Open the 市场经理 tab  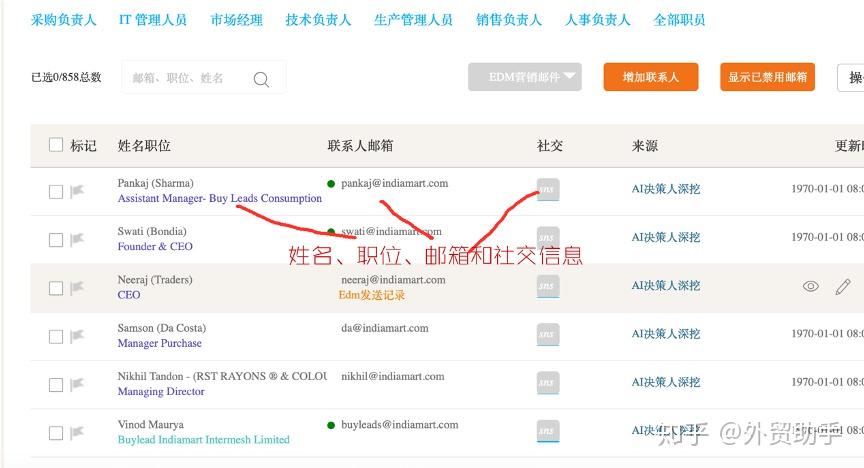236,20
